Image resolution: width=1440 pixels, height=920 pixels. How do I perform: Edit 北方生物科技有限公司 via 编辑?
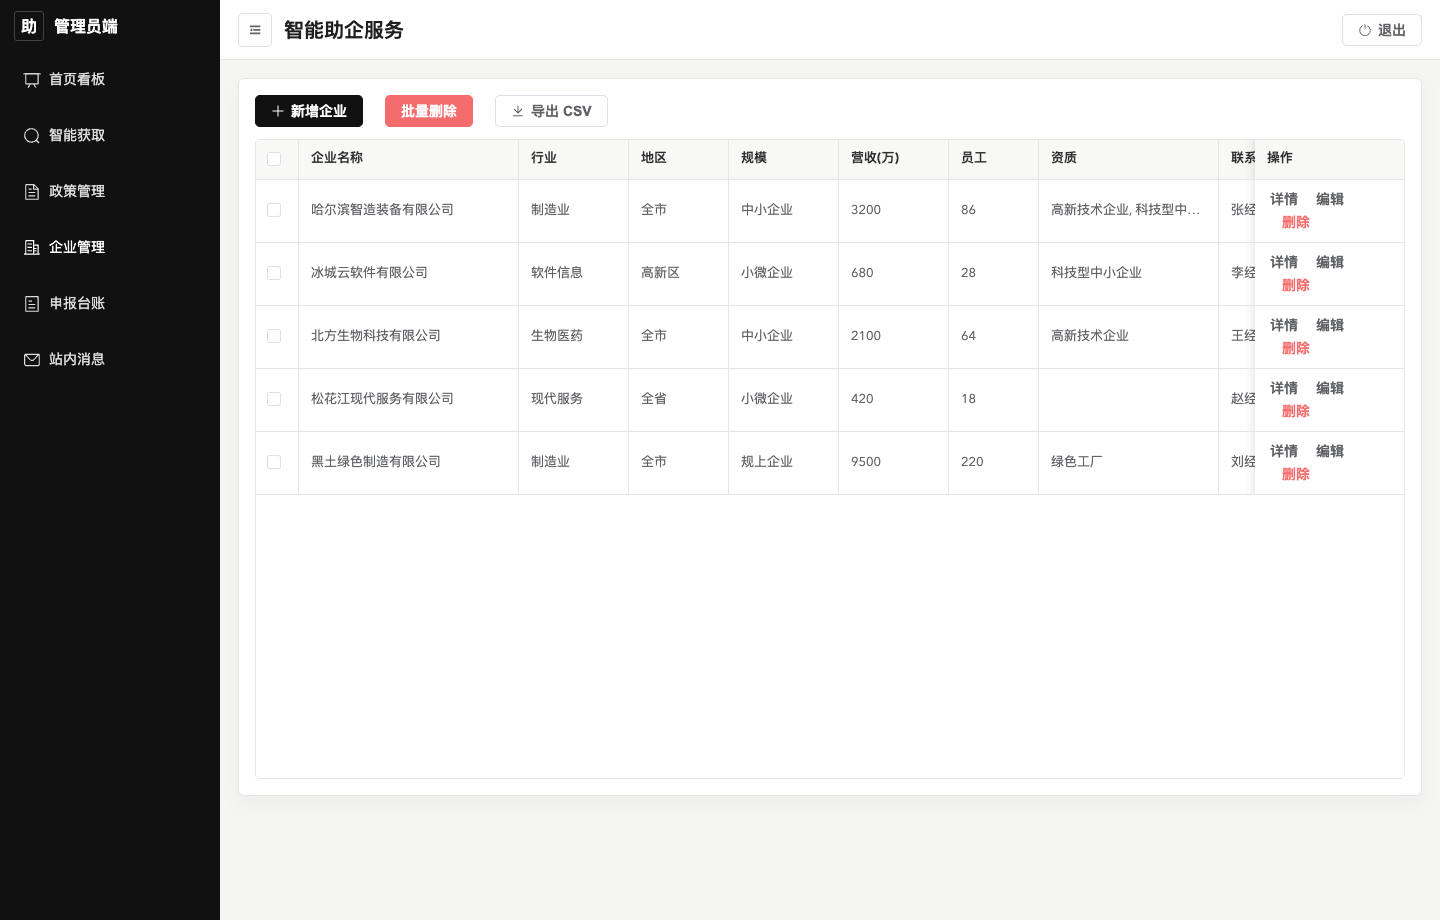(1330, 325)
